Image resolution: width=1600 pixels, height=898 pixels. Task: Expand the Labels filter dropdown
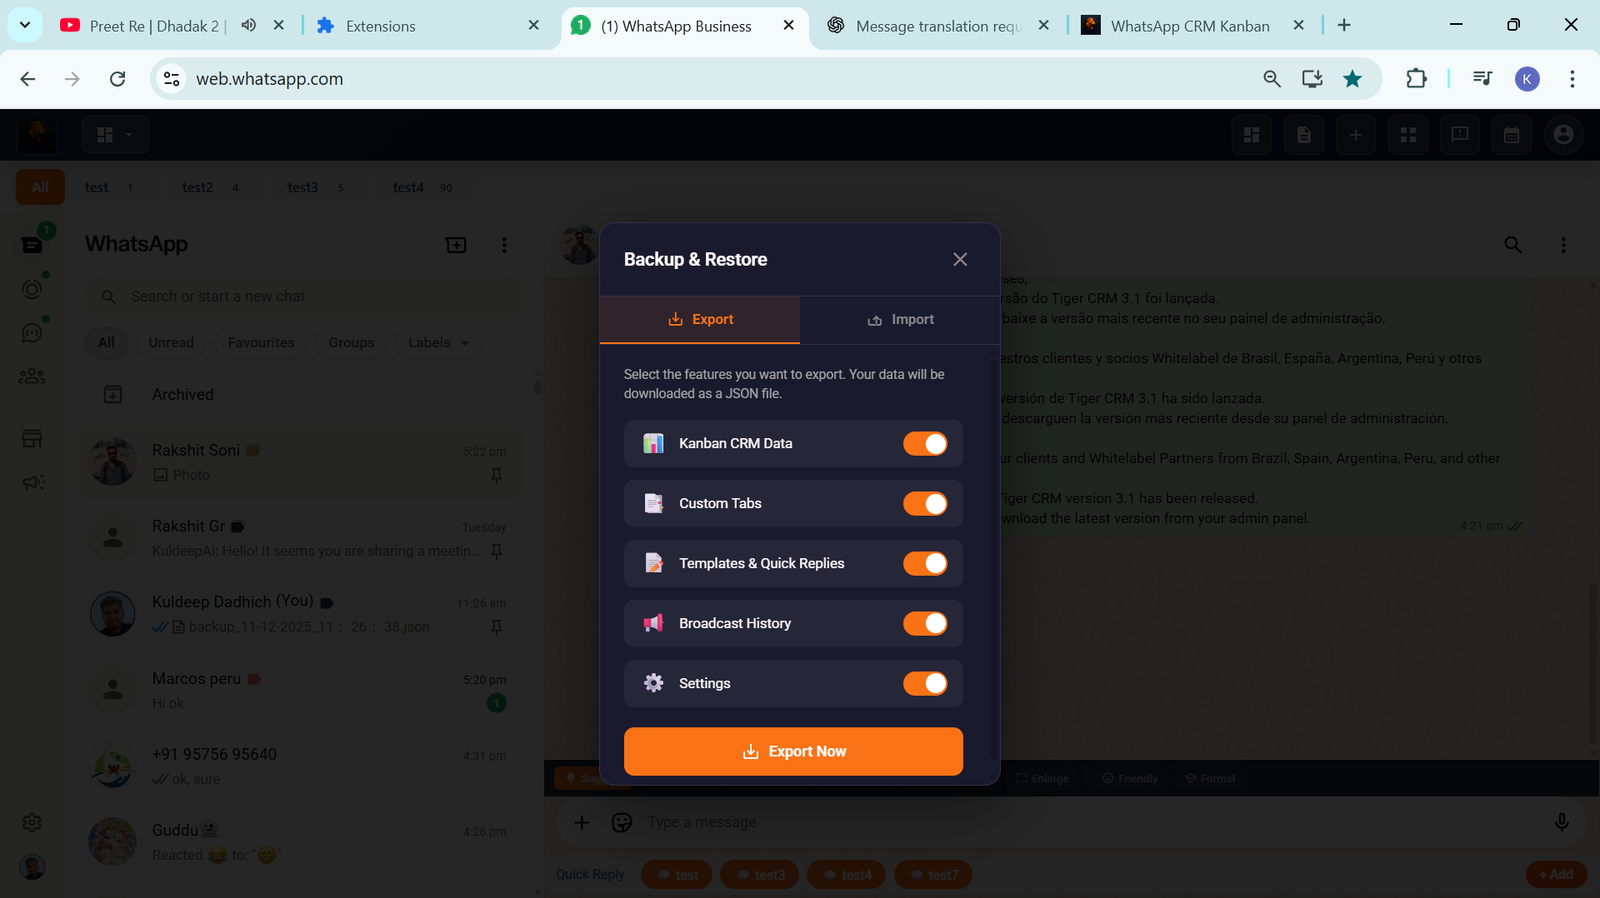[439, 343]
